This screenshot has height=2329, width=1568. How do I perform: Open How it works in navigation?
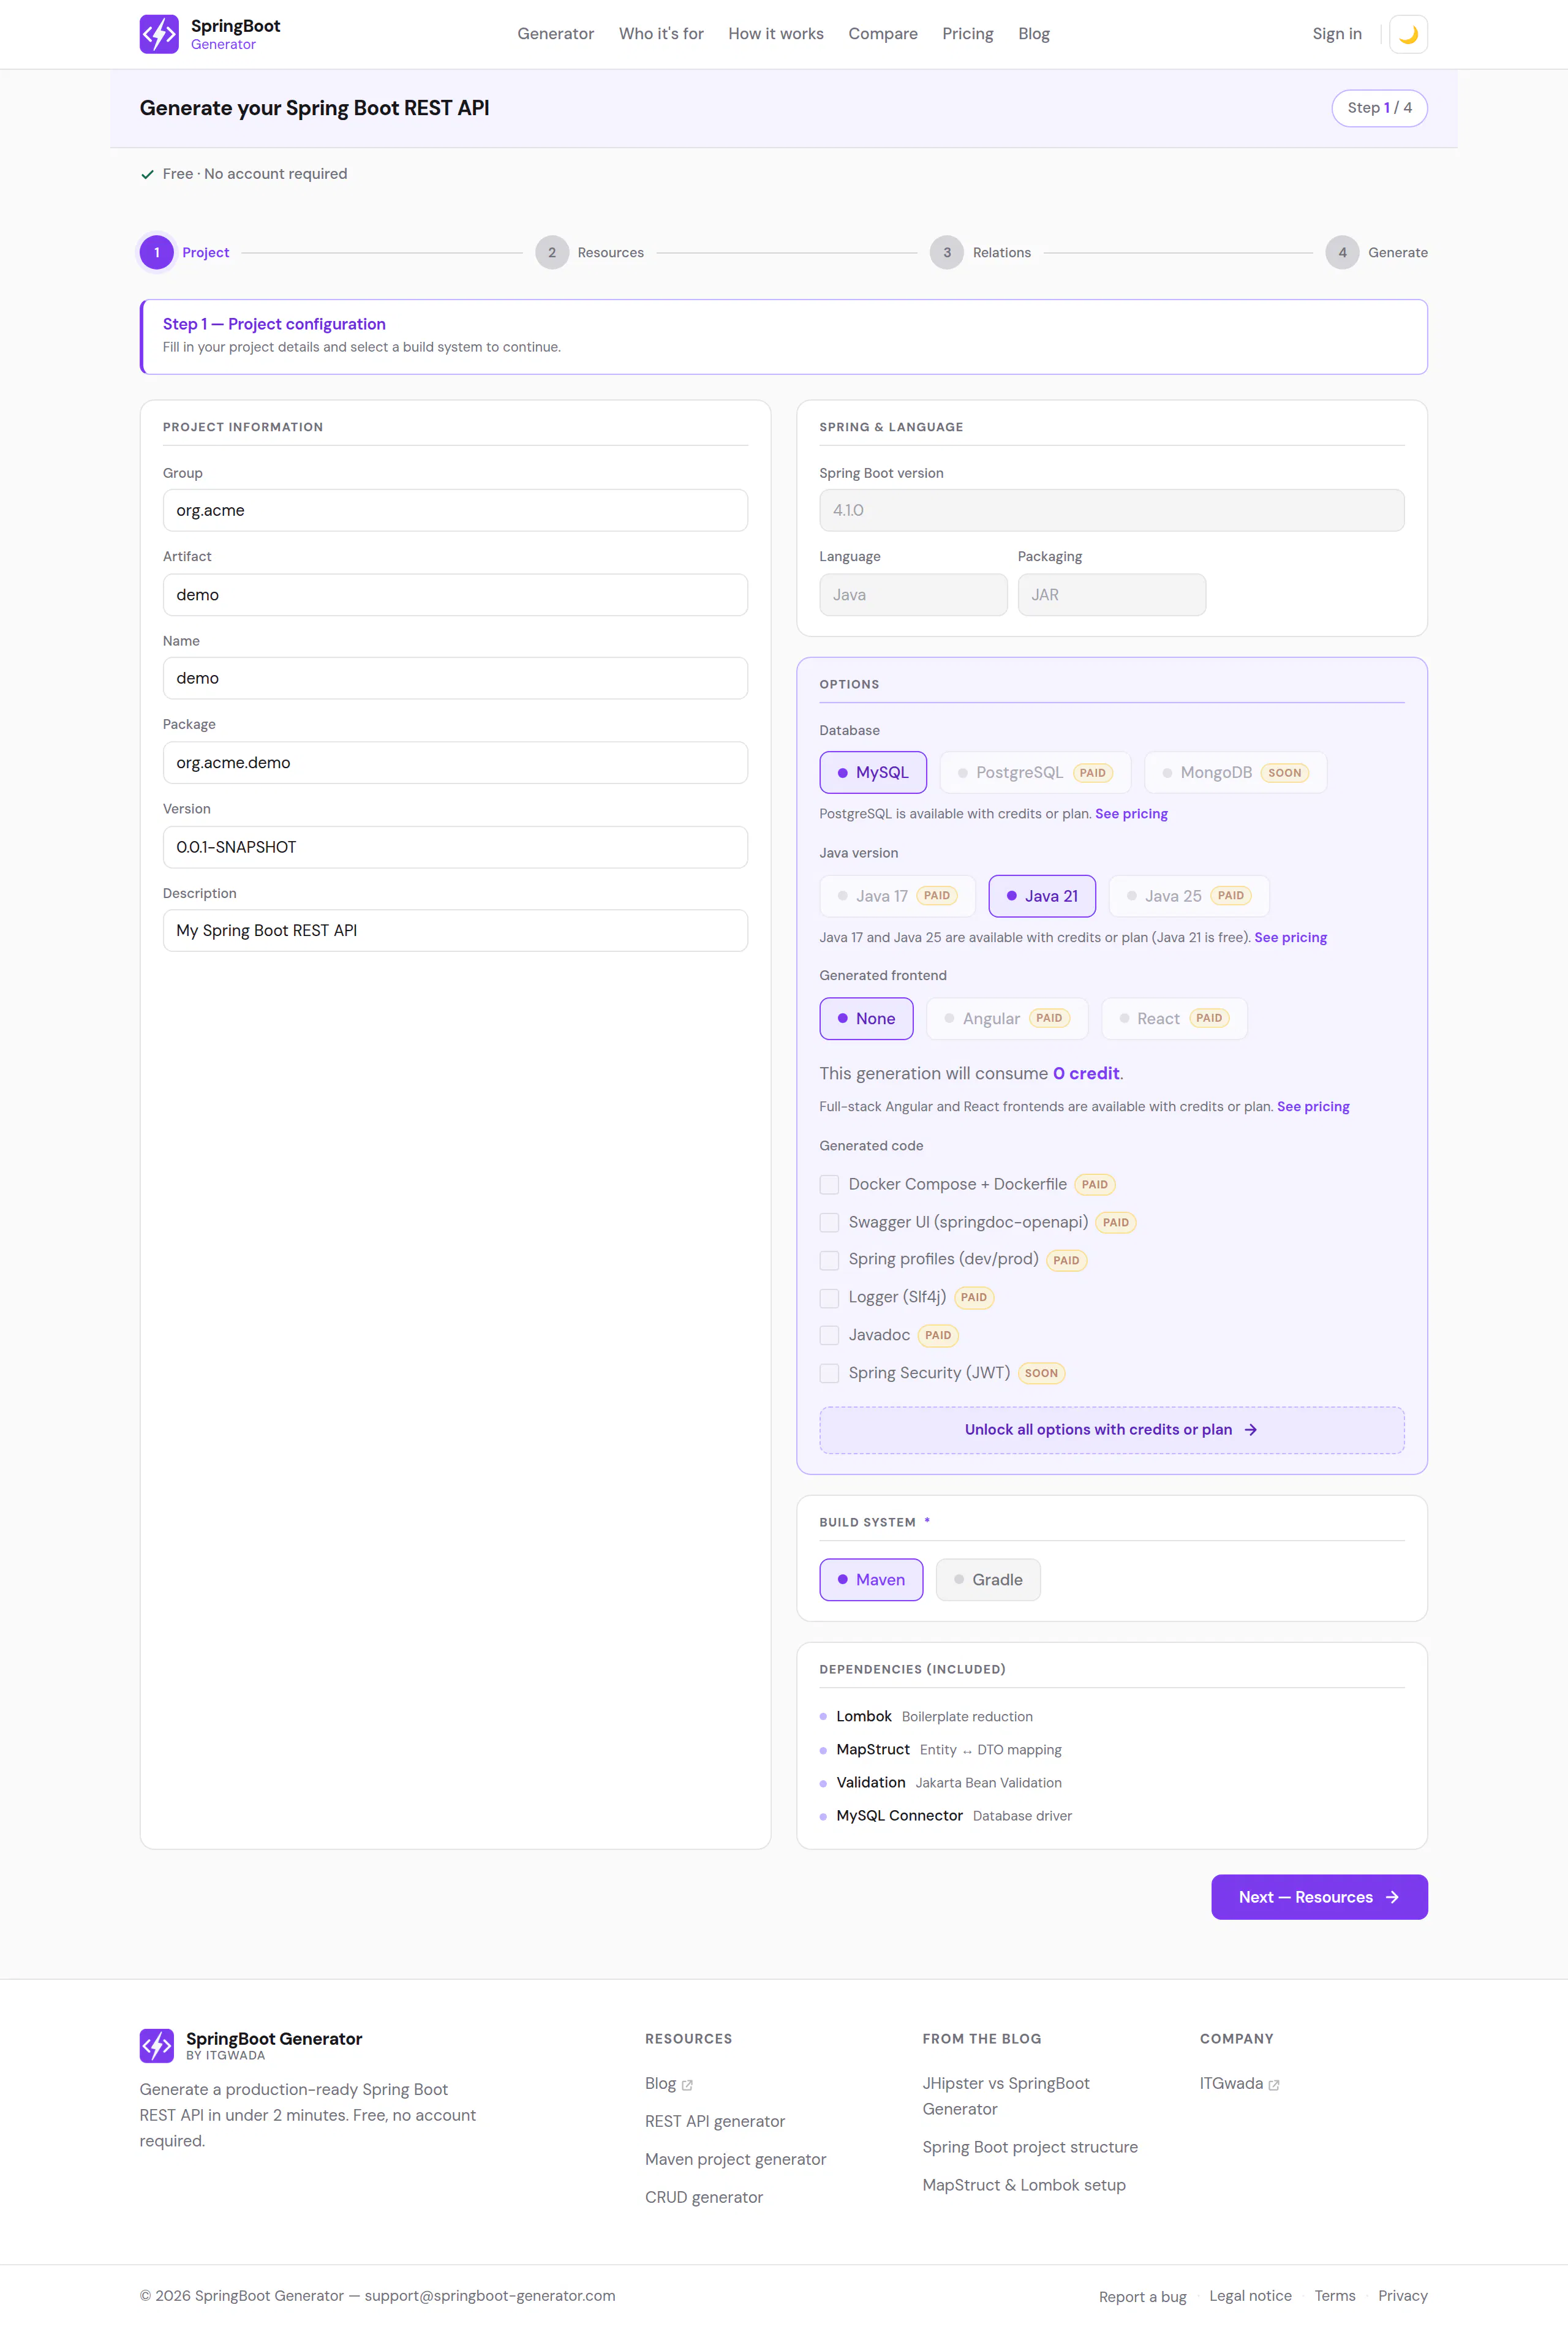point(776,34)
